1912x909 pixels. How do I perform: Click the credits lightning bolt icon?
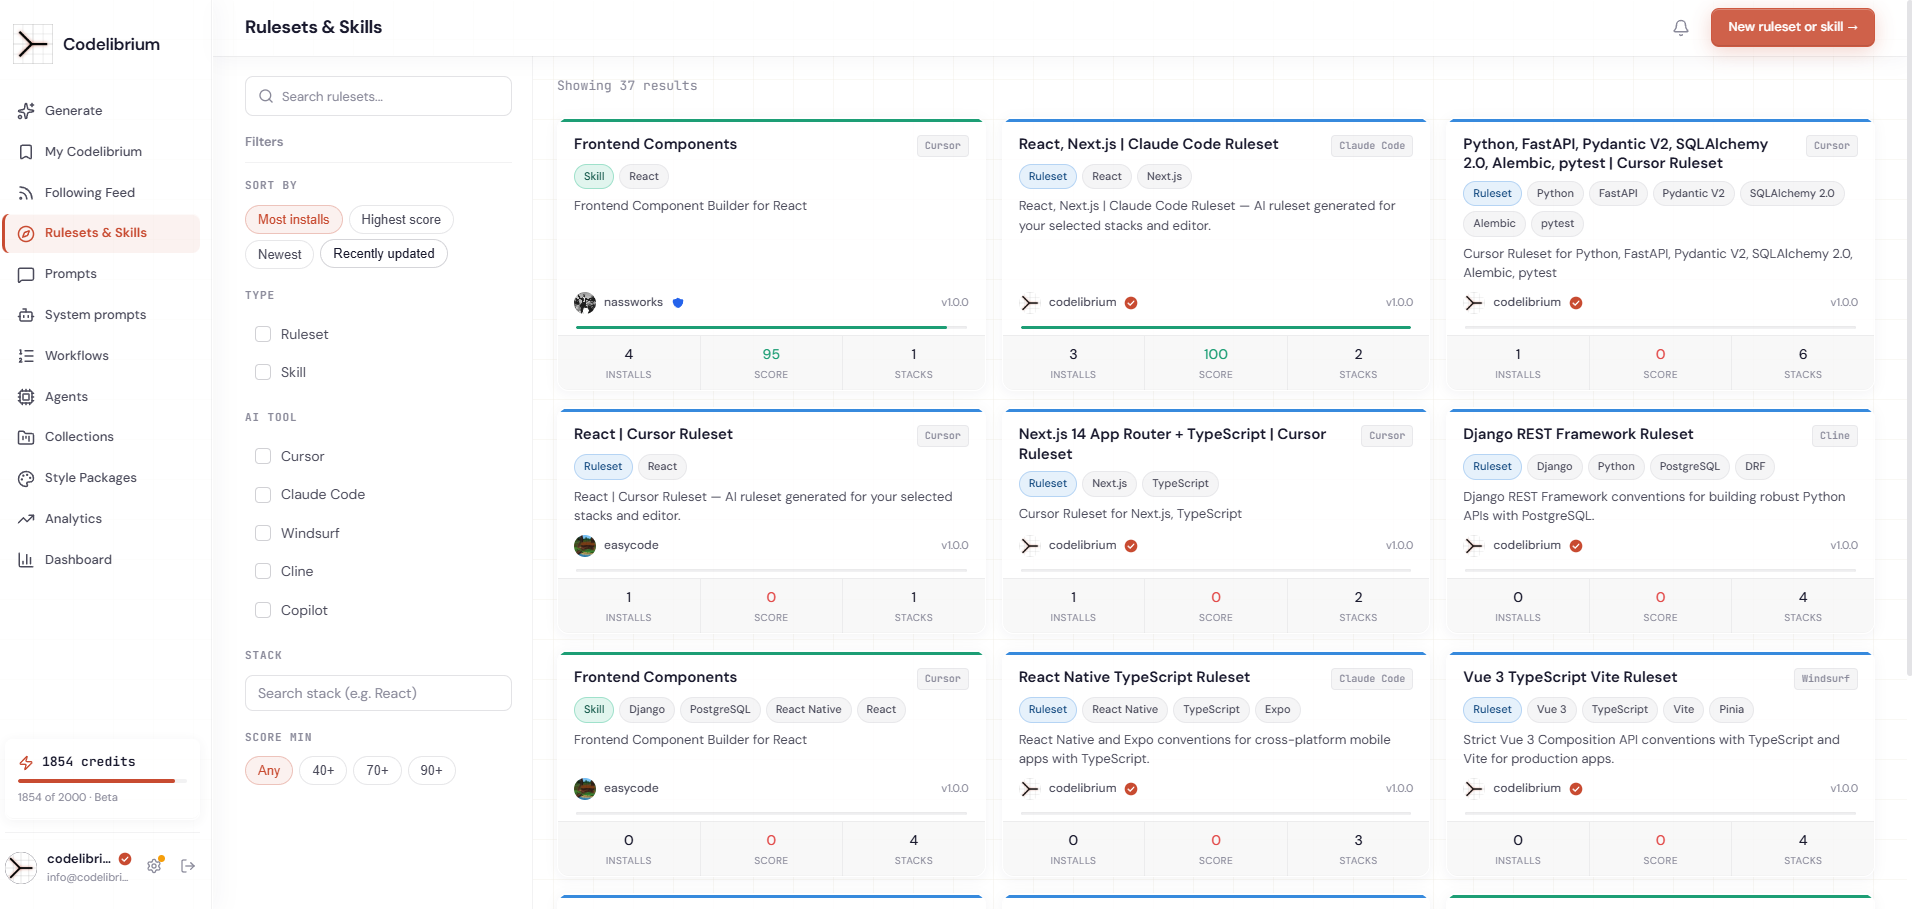26,762
